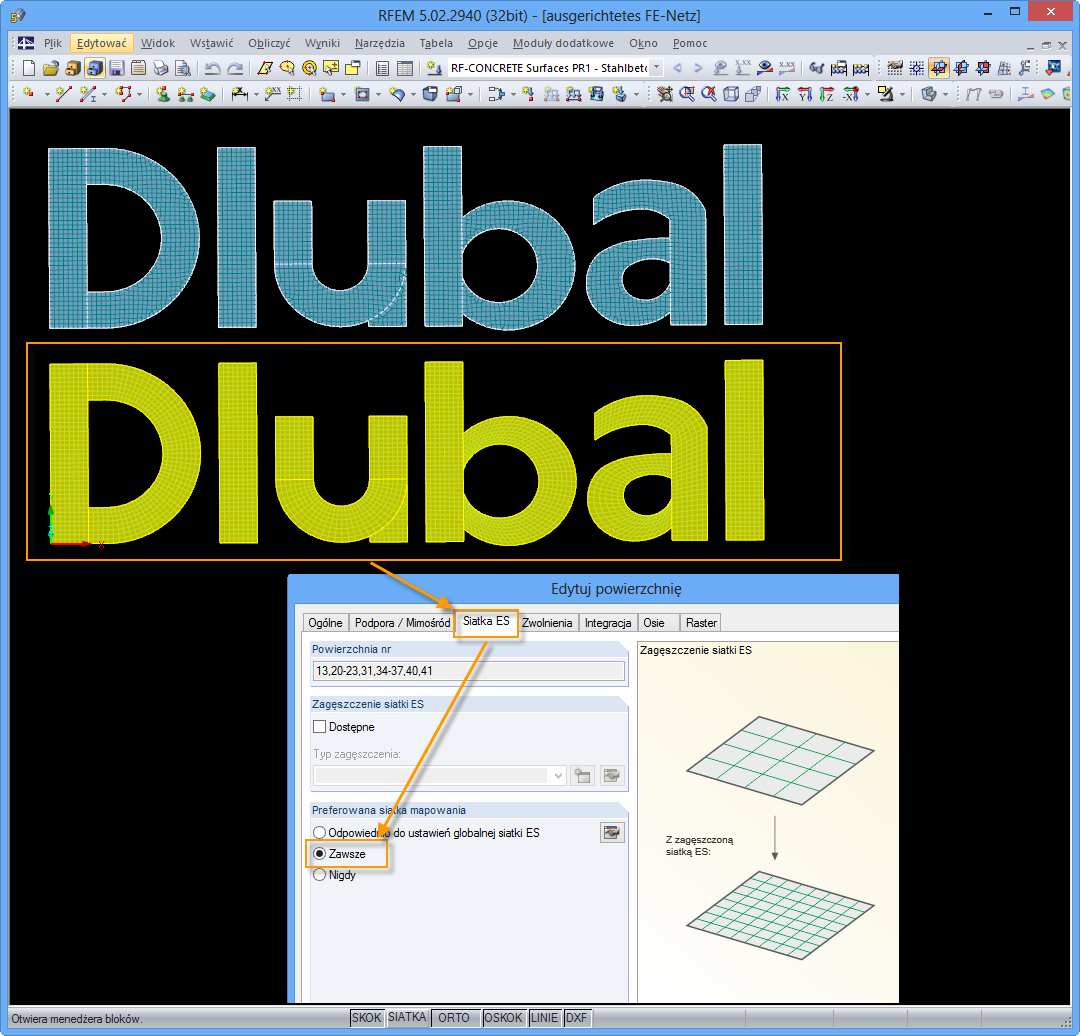
Task: Toggle the highlighted FE mesh display icon
Action: pyautogui.click(x=939, y=68)
